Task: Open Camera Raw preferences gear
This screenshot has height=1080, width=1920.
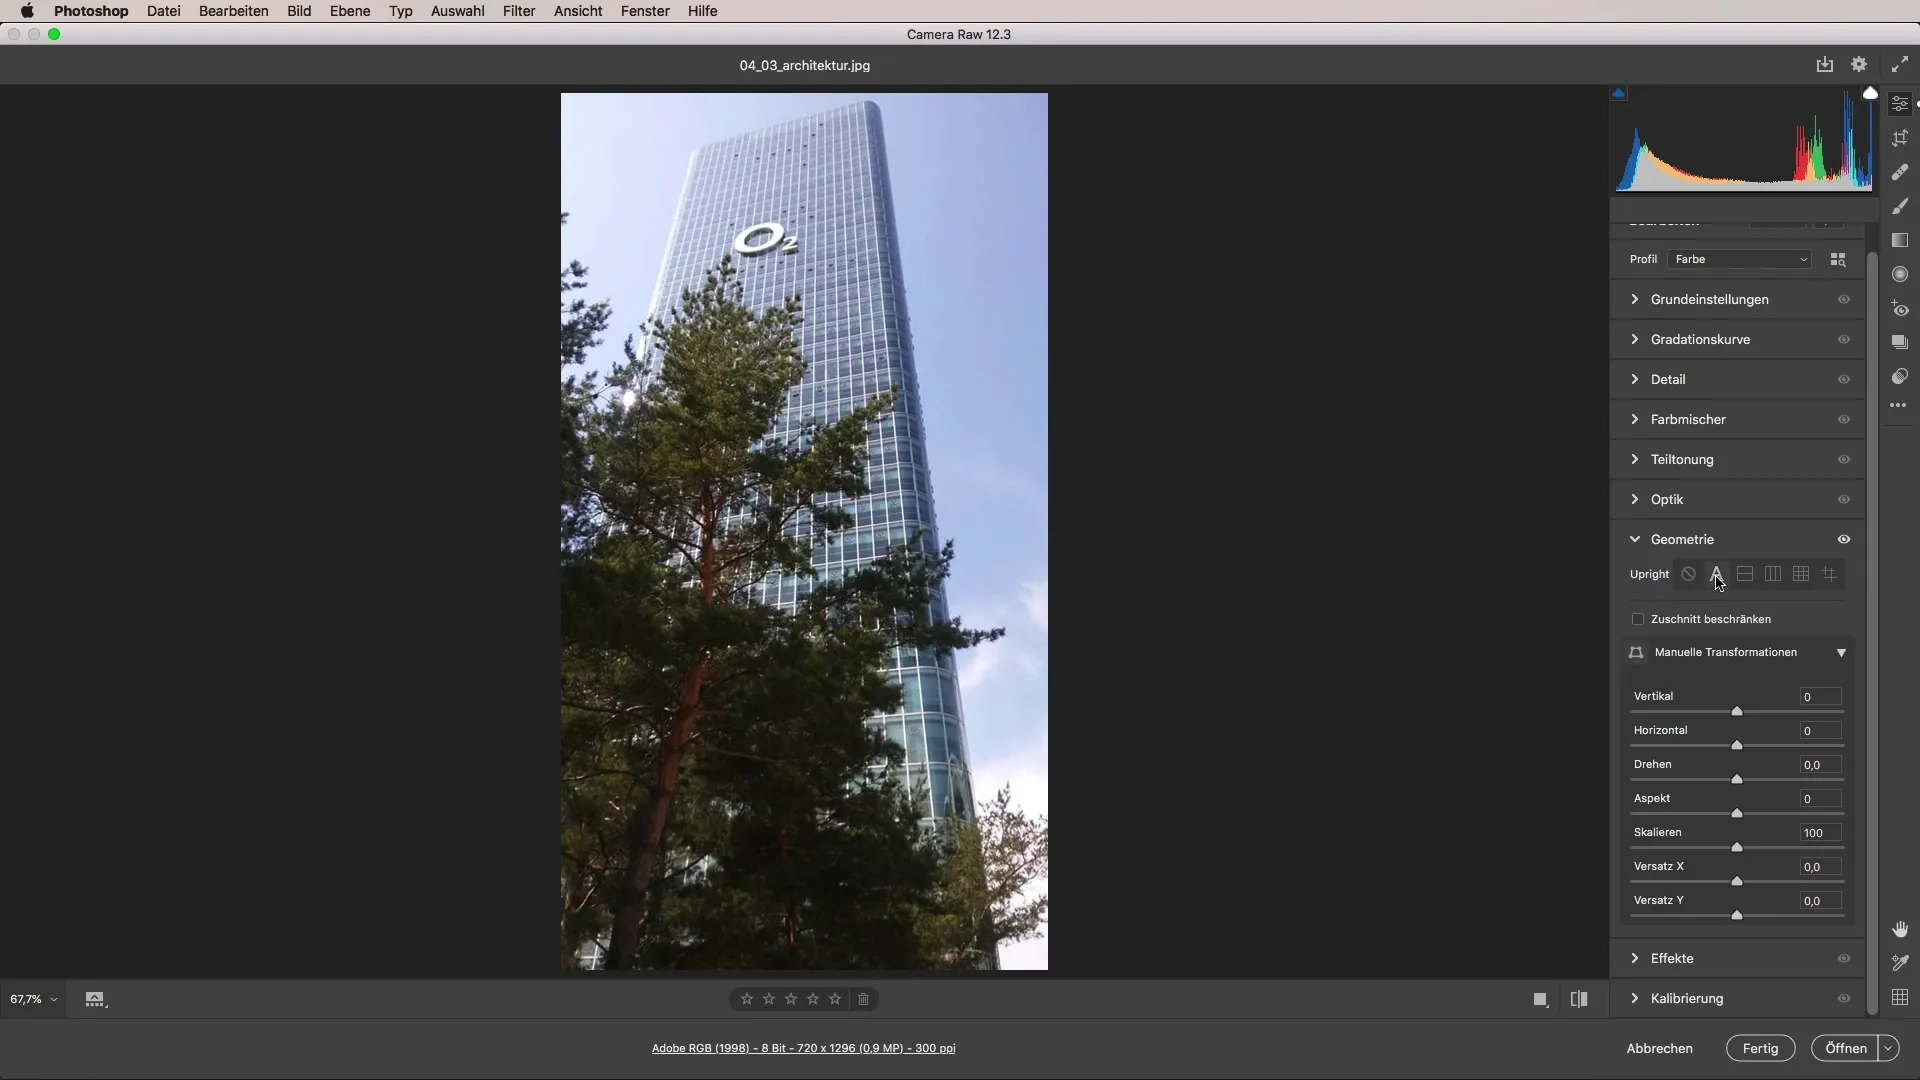Action: pyautogui.click(x=1859, y=64)
